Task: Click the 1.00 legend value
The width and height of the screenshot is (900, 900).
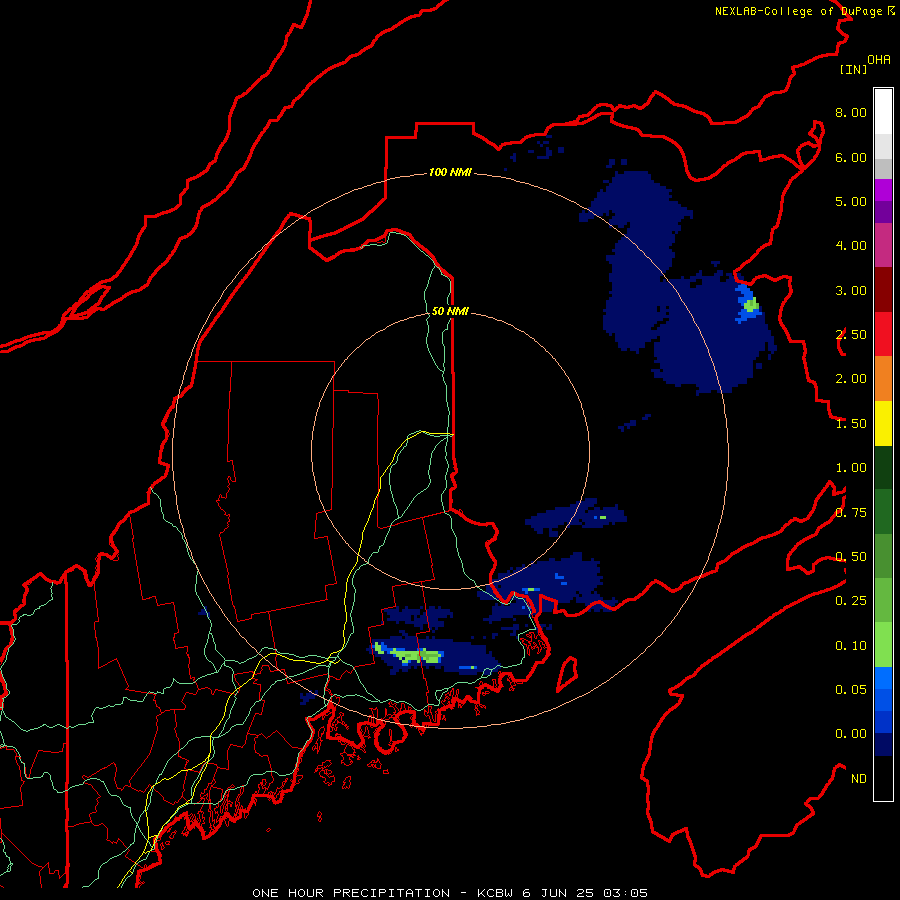Action: 851,468
